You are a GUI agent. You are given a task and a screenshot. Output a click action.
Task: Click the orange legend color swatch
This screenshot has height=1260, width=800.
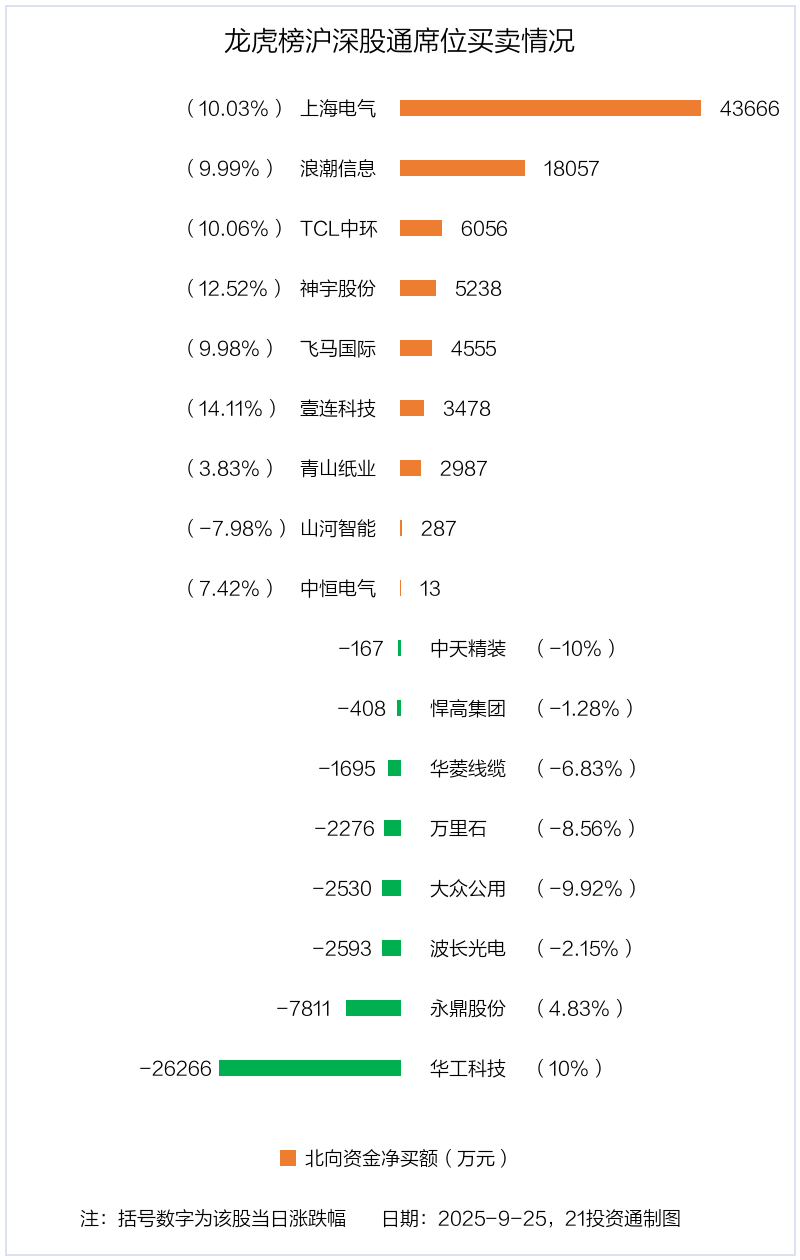tap(288, 1158)
